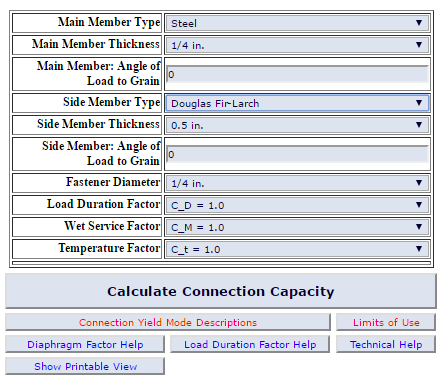Open Limits of Use
This screenshot has width=448, height=383.
(x=386, y=322)
